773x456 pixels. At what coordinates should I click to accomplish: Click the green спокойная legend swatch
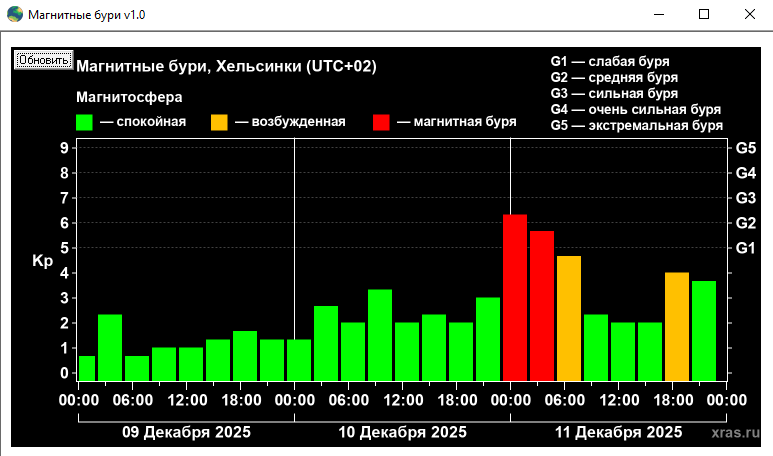click(85, 122)
